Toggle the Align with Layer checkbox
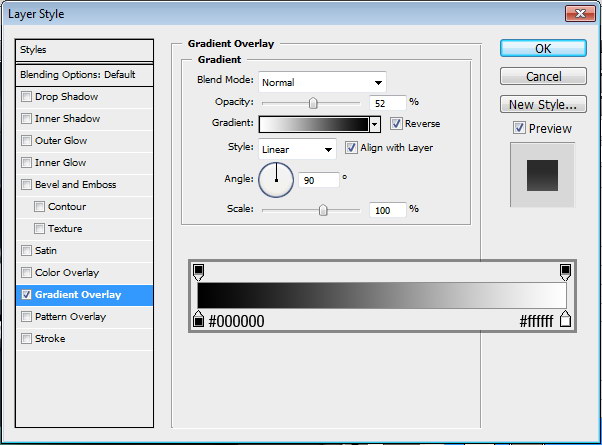 click(x=351, y=147)
